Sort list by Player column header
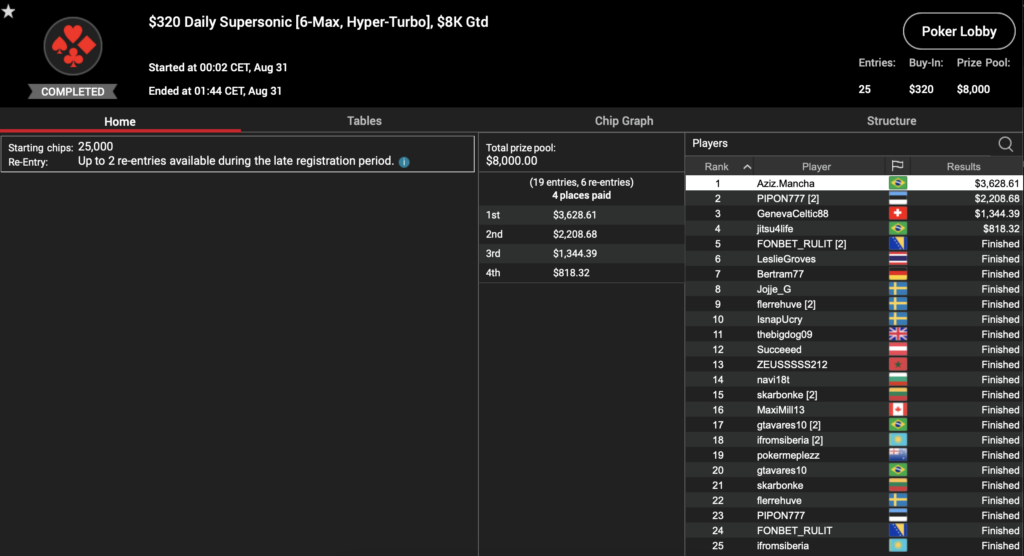Screen dimensions: 1024x556 [815, 167]
